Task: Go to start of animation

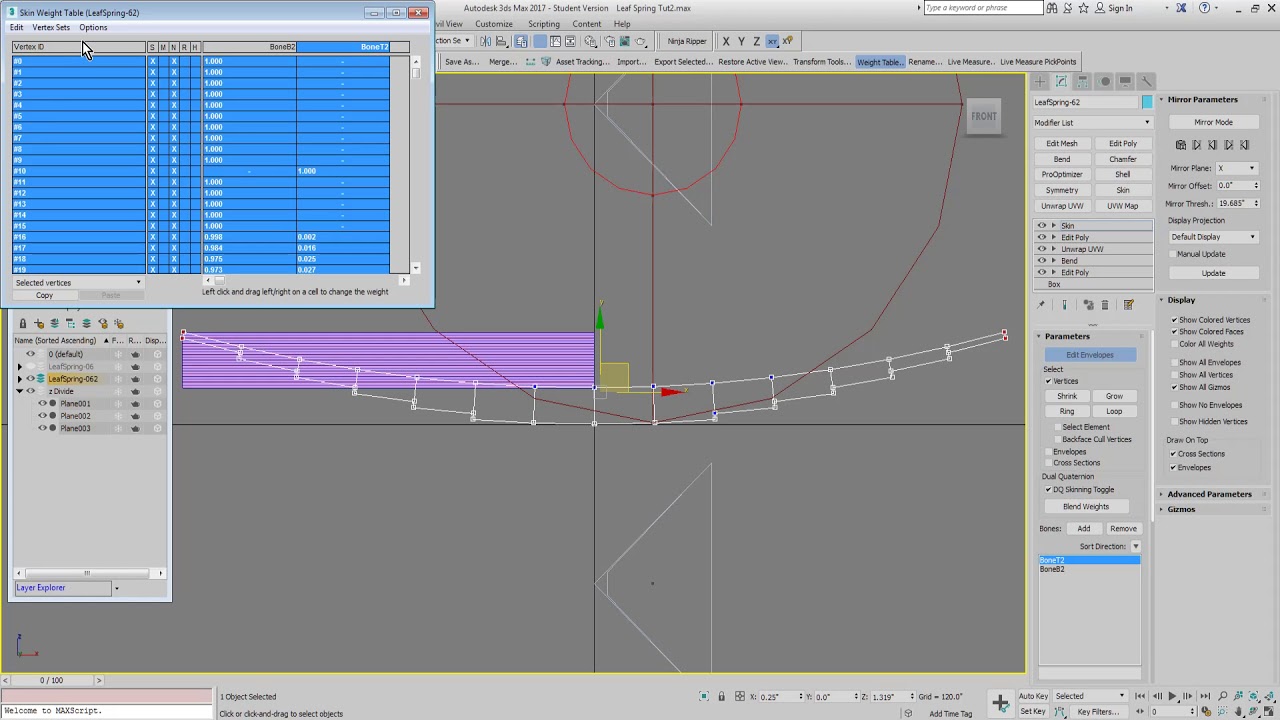Action: [x=1141, y=696]
